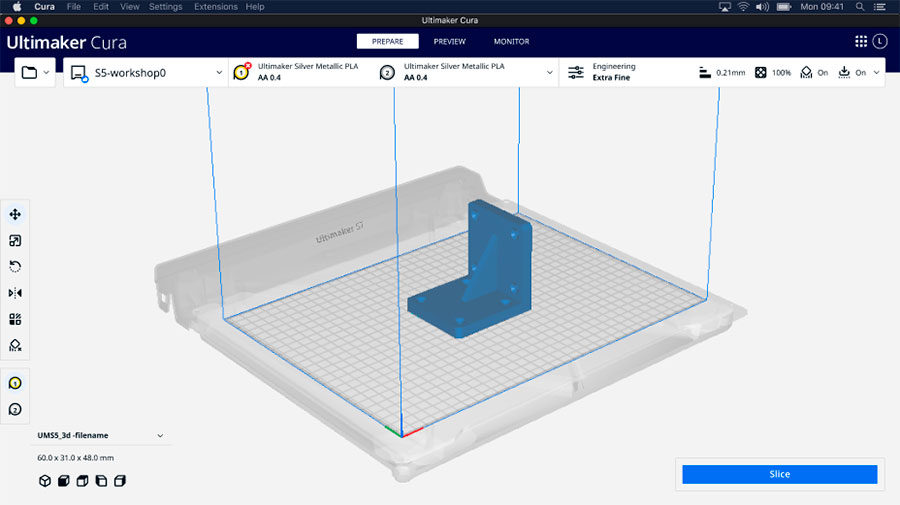
Task: Click the Wi-Fi status icon
Action: pos(743,7)
